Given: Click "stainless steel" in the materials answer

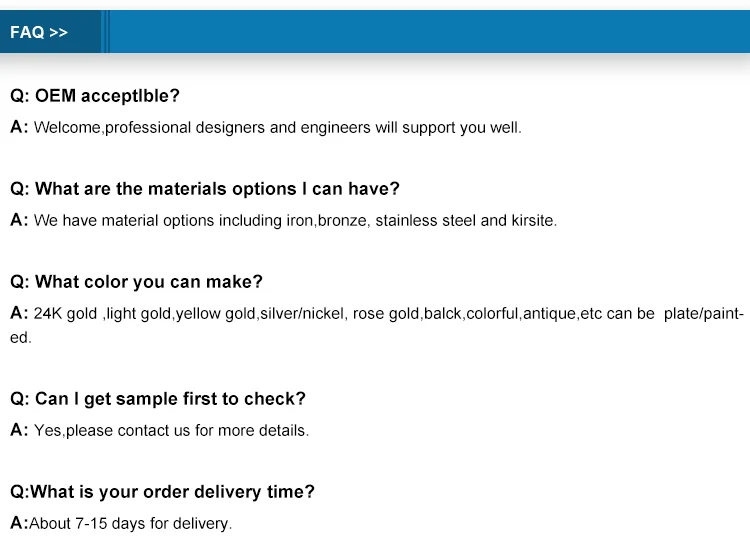Looking at the screenshot, I should pyautogui.click(x=425, y=221).
